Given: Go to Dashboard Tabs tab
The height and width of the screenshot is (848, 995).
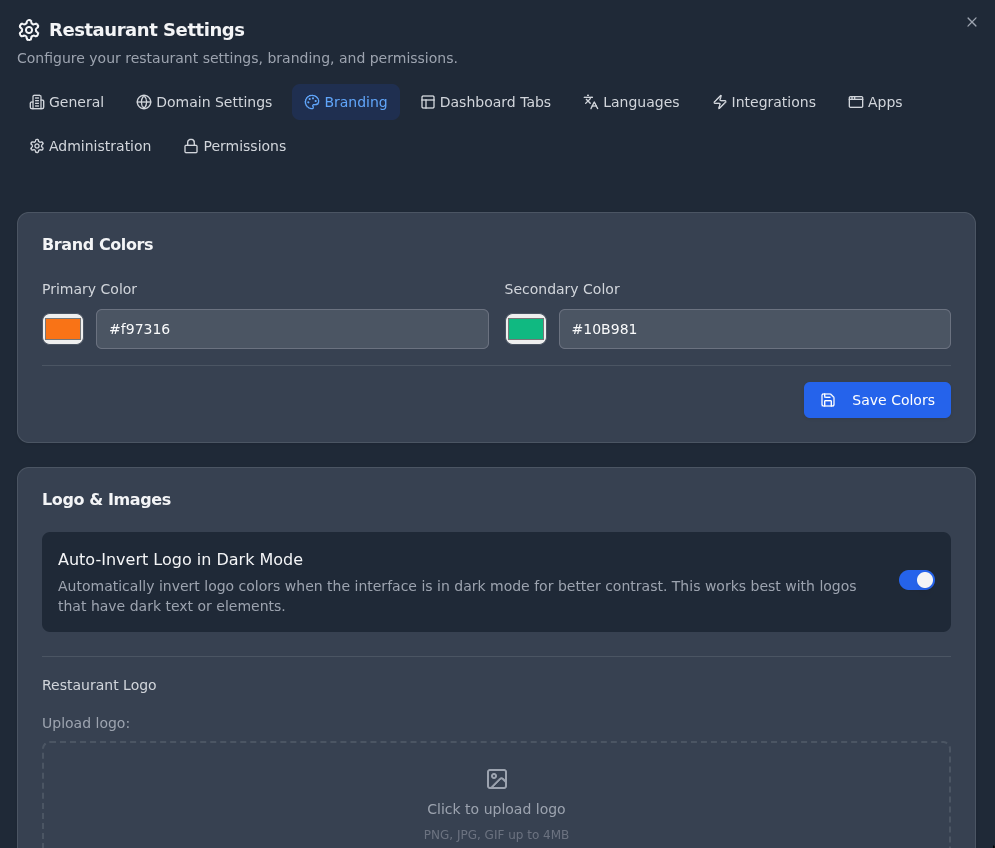Looking at the screenshot, I should [486, 102].
